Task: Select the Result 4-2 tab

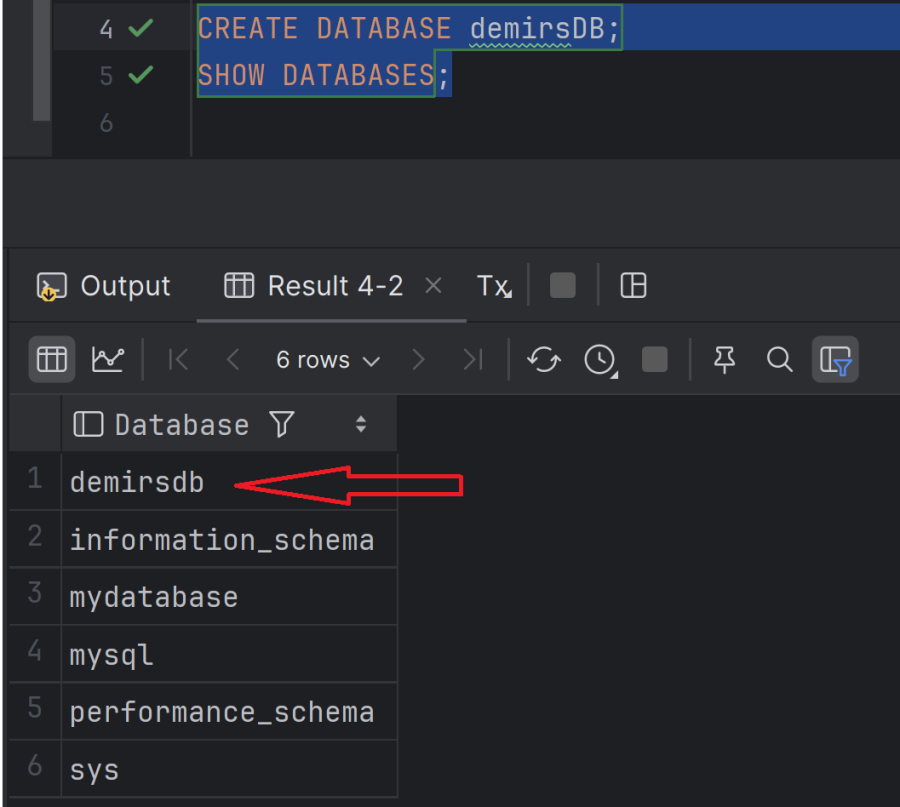Action: [x=315, y=286]
